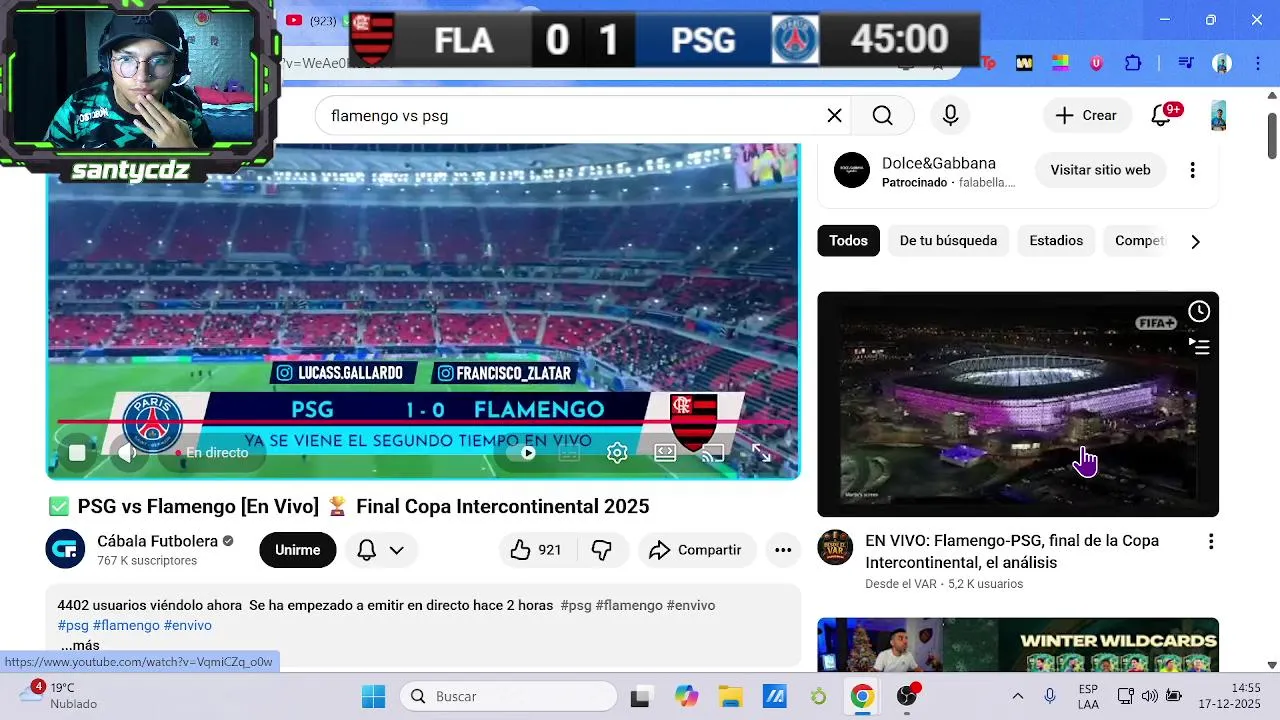Stop the live stream playback

(77, 453)
